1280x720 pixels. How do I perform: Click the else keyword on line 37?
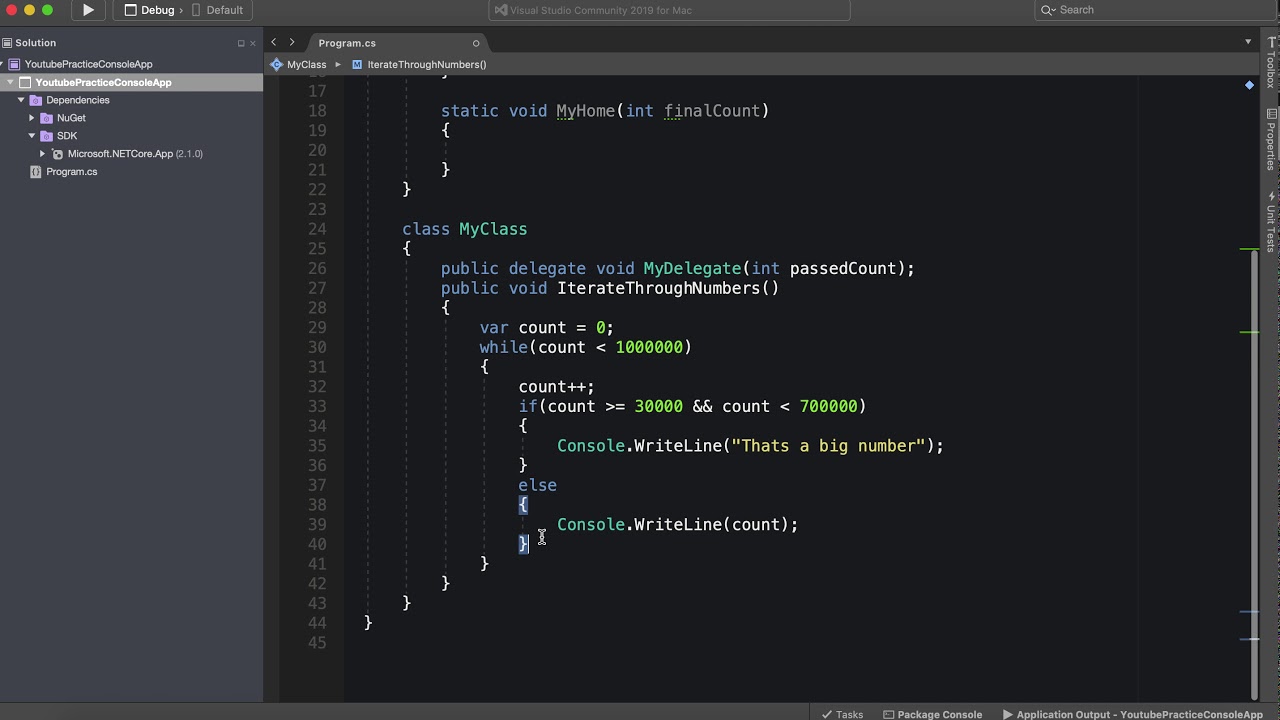point(537,485)
